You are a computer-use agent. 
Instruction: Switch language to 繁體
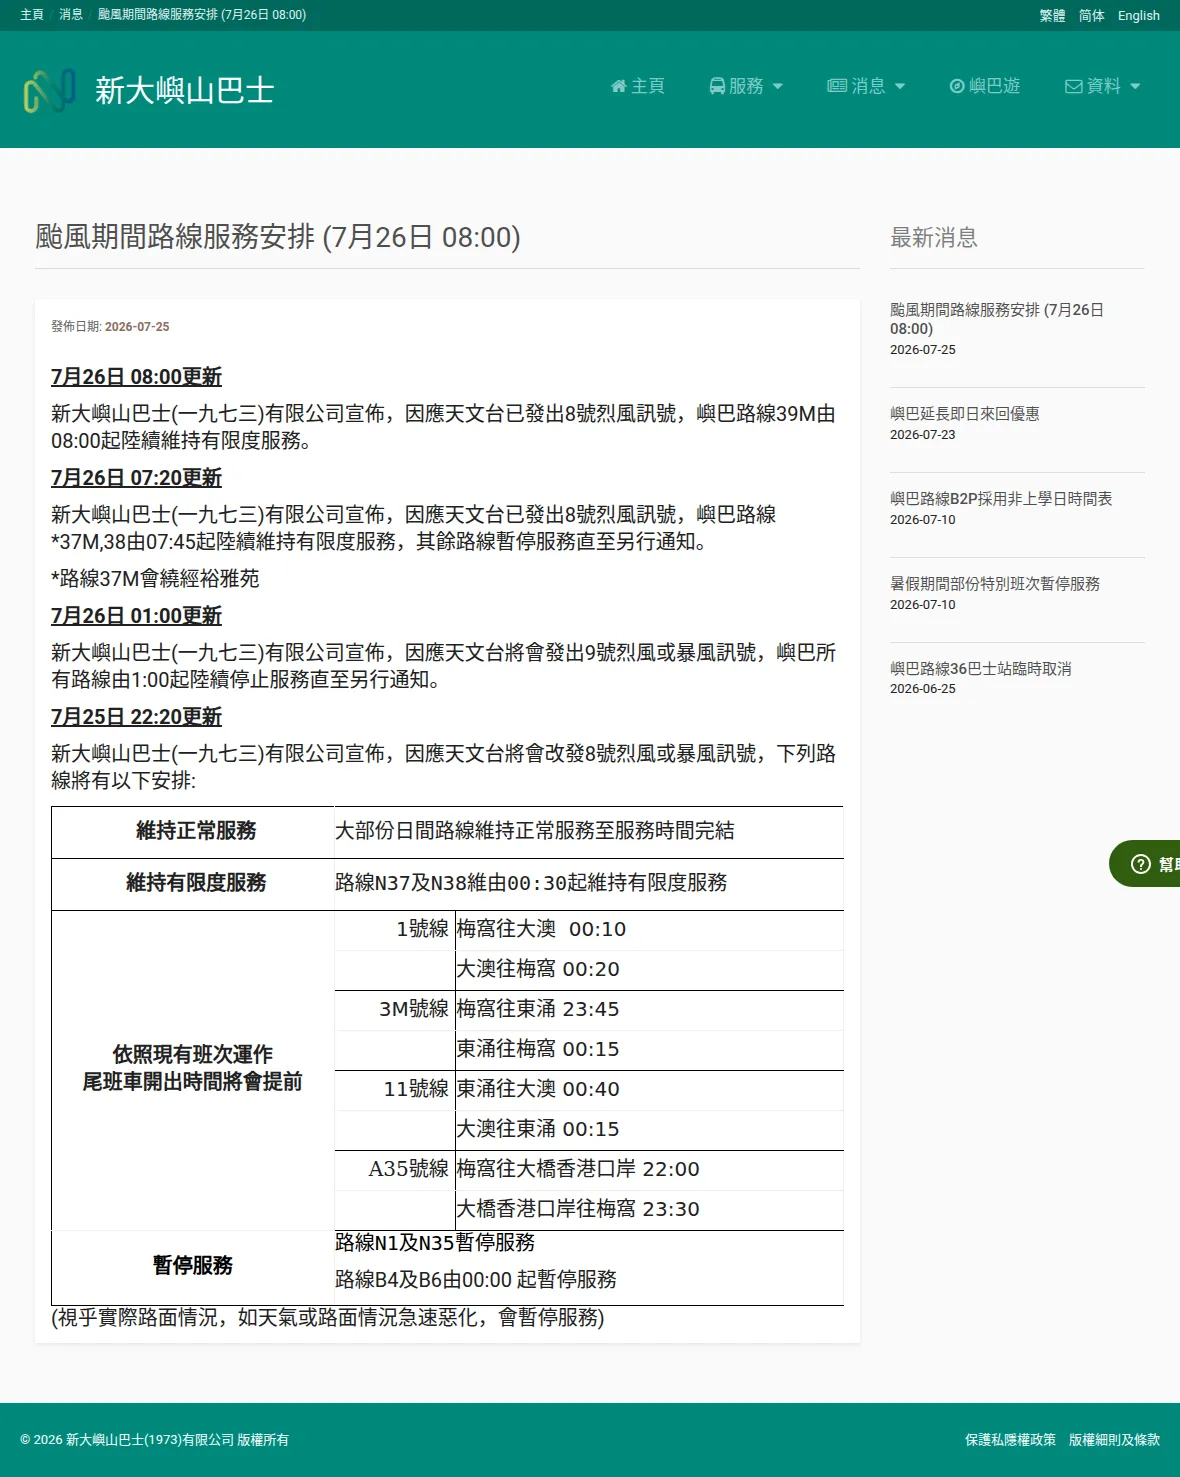(1052, 16)
